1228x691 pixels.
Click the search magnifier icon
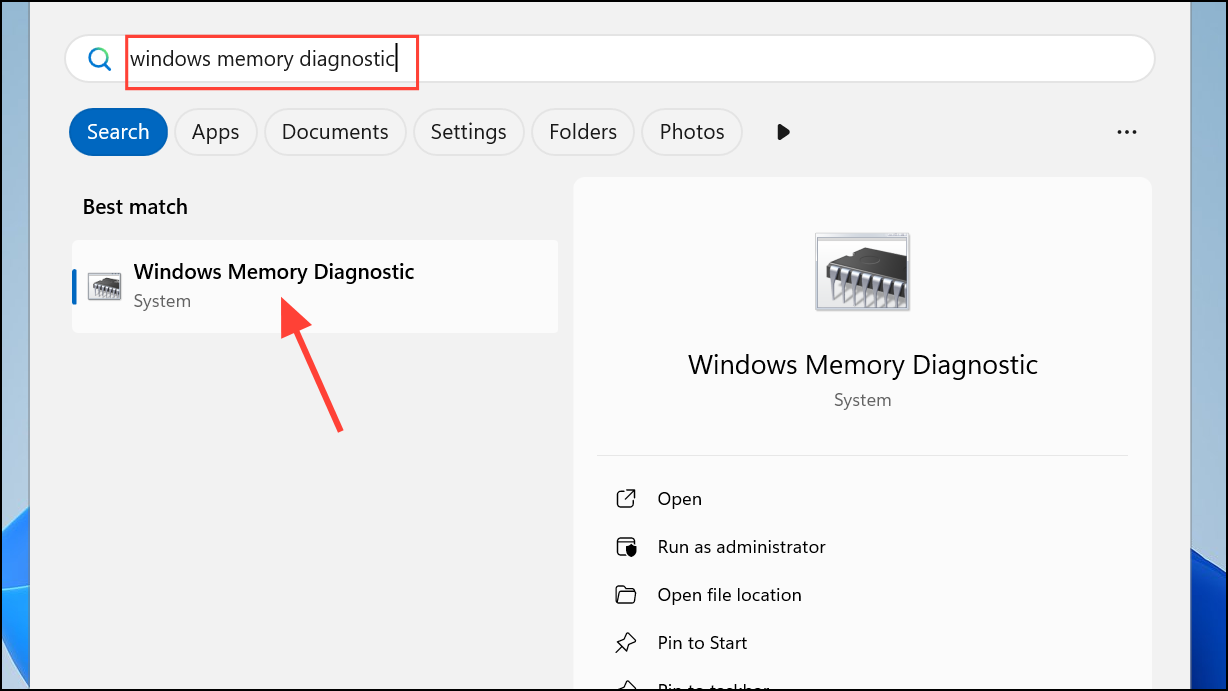99,59
